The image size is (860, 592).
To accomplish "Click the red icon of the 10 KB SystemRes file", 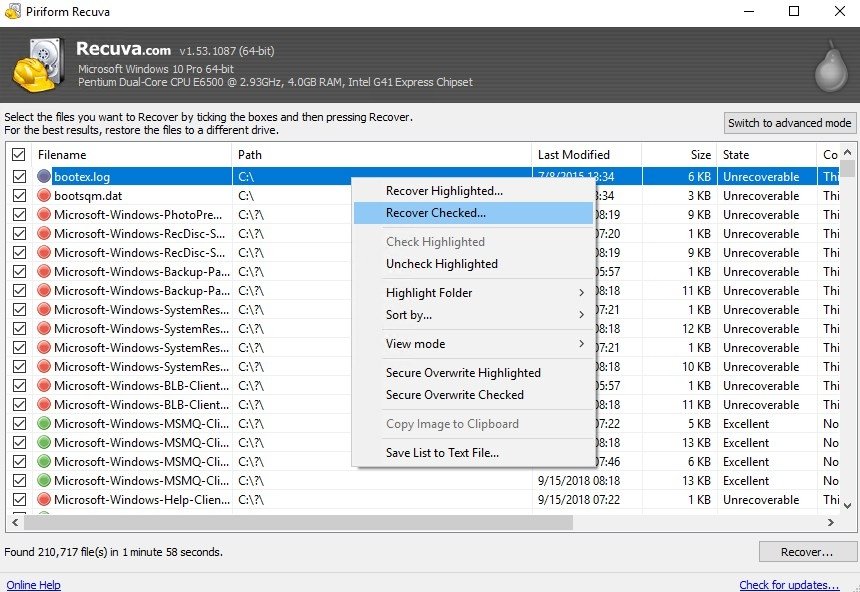I will (x=44, y=367).
